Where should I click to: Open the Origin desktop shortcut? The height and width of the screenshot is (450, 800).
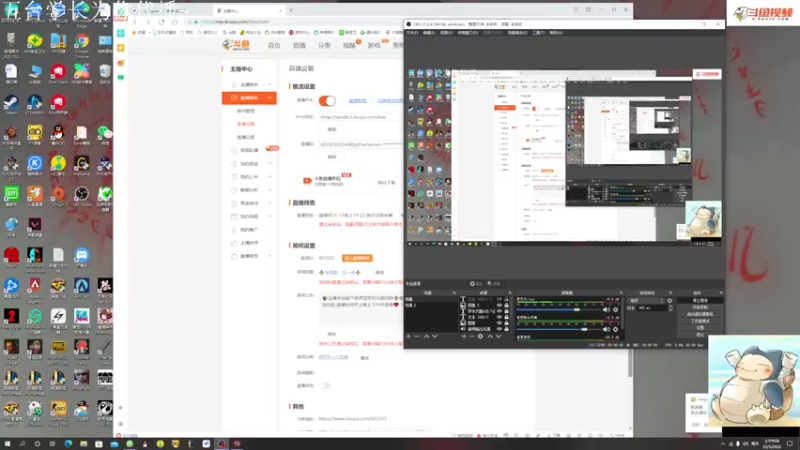click(58, 196)
